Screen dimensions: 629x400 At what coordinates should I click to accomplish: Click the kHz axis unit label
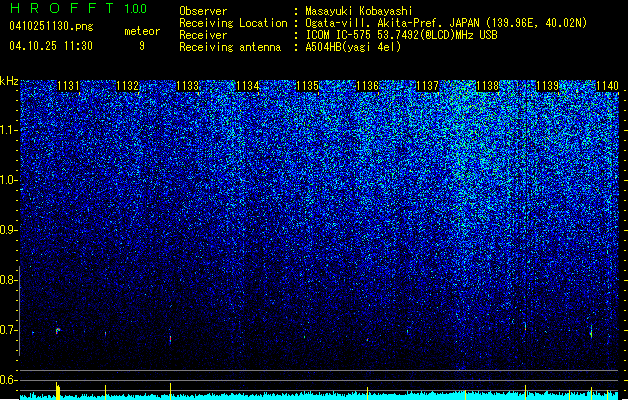9,81
